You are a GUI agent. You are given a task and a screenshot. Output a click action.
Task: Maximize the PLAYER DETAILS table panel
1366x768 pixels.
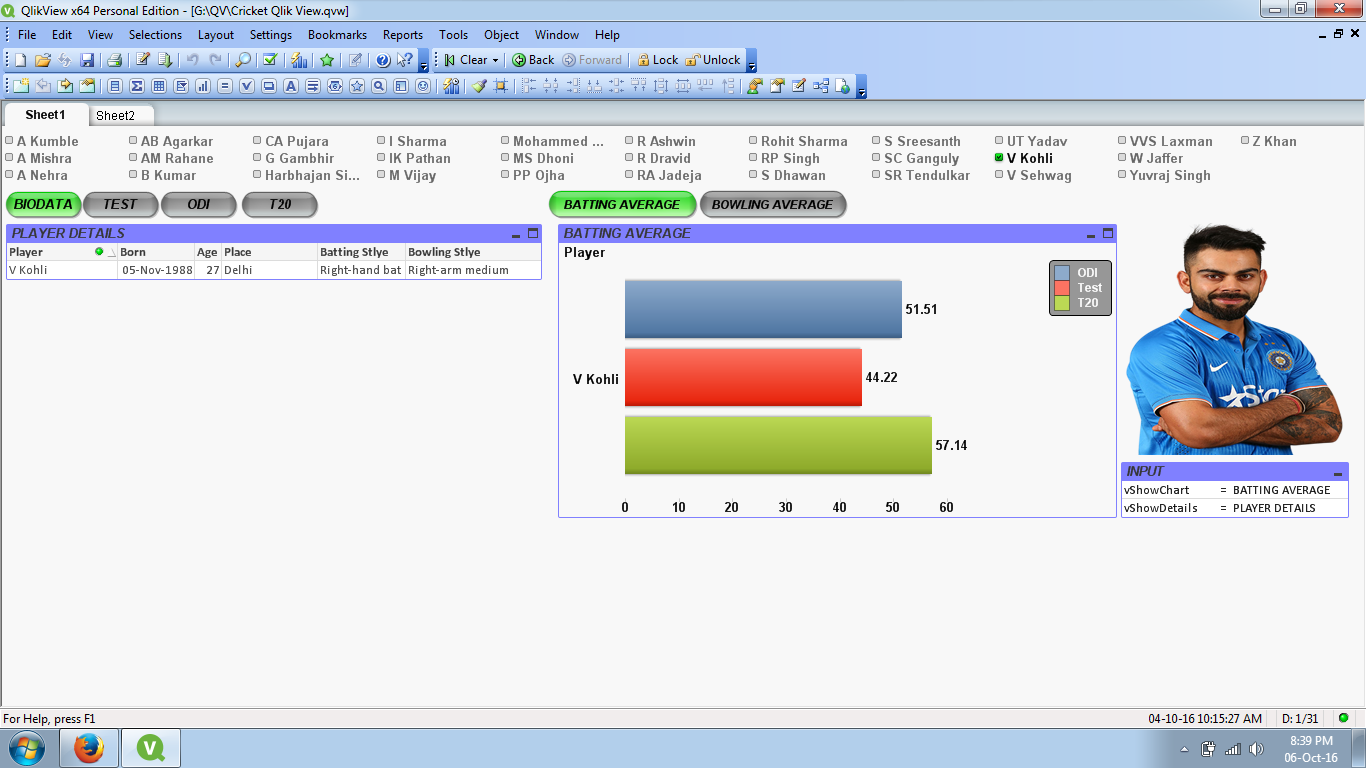pyautogui.click(x=533, y=234)
